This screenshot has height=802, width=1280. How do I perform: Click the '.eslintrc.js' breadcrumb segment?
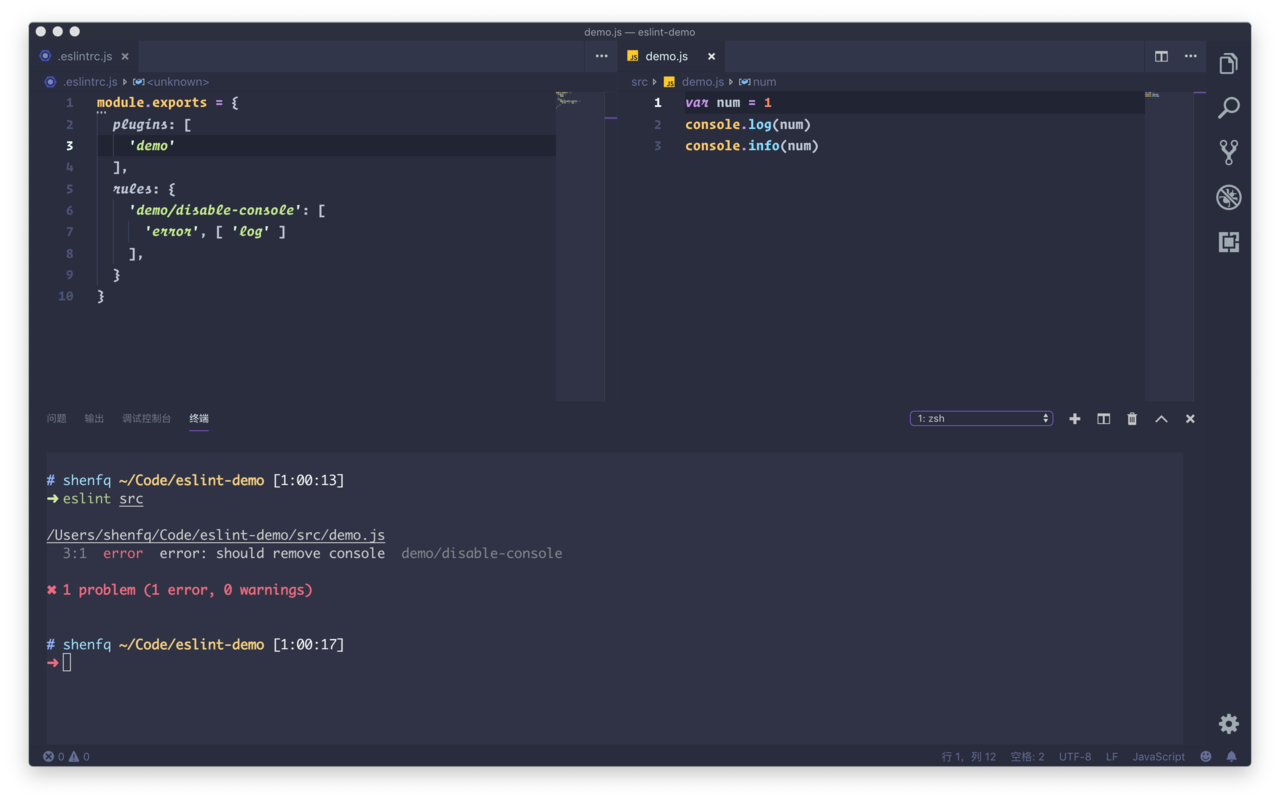(90, 82)
